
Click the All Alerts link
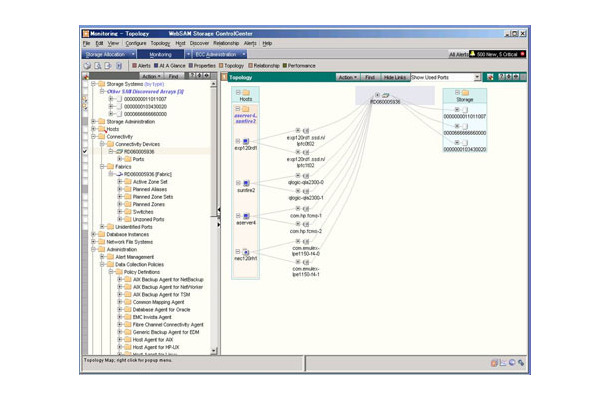point(459,54)
